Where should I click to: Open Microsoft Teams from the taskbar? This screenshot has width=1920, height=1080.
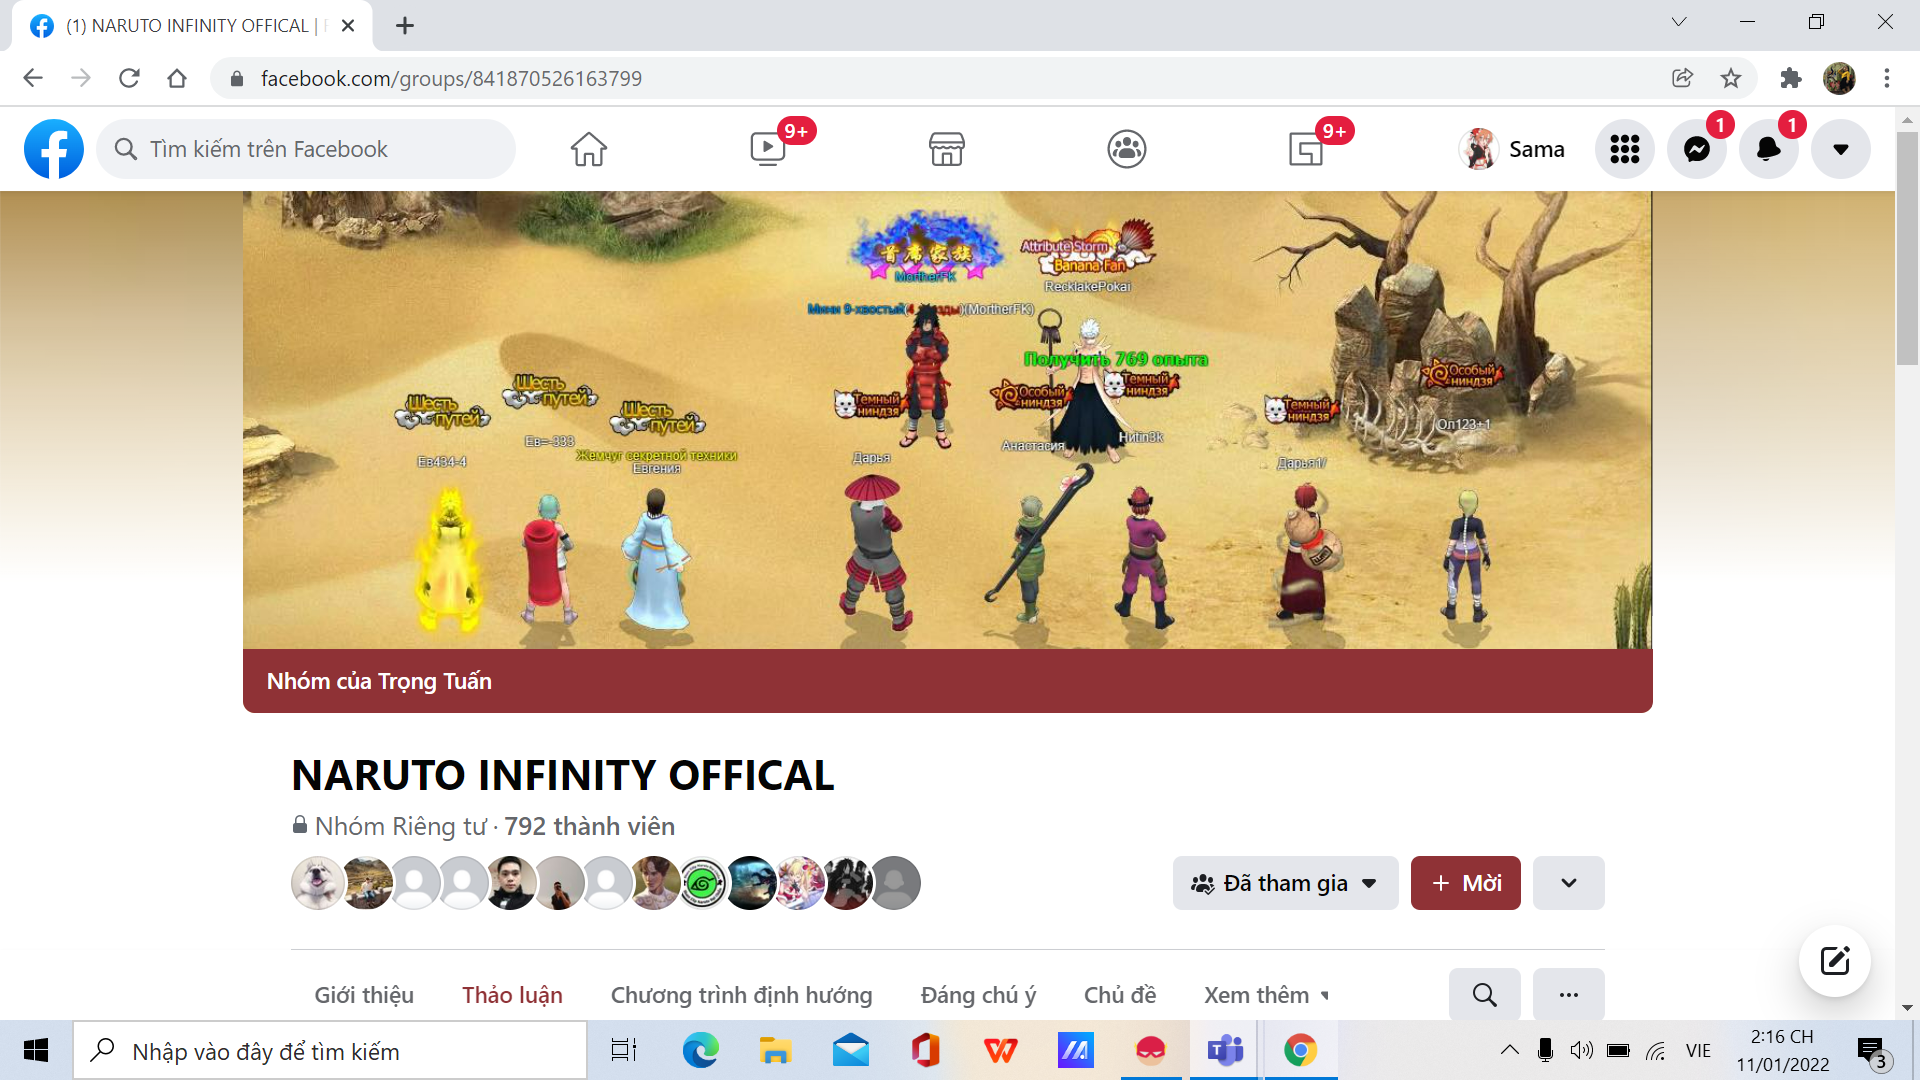1225,1050
